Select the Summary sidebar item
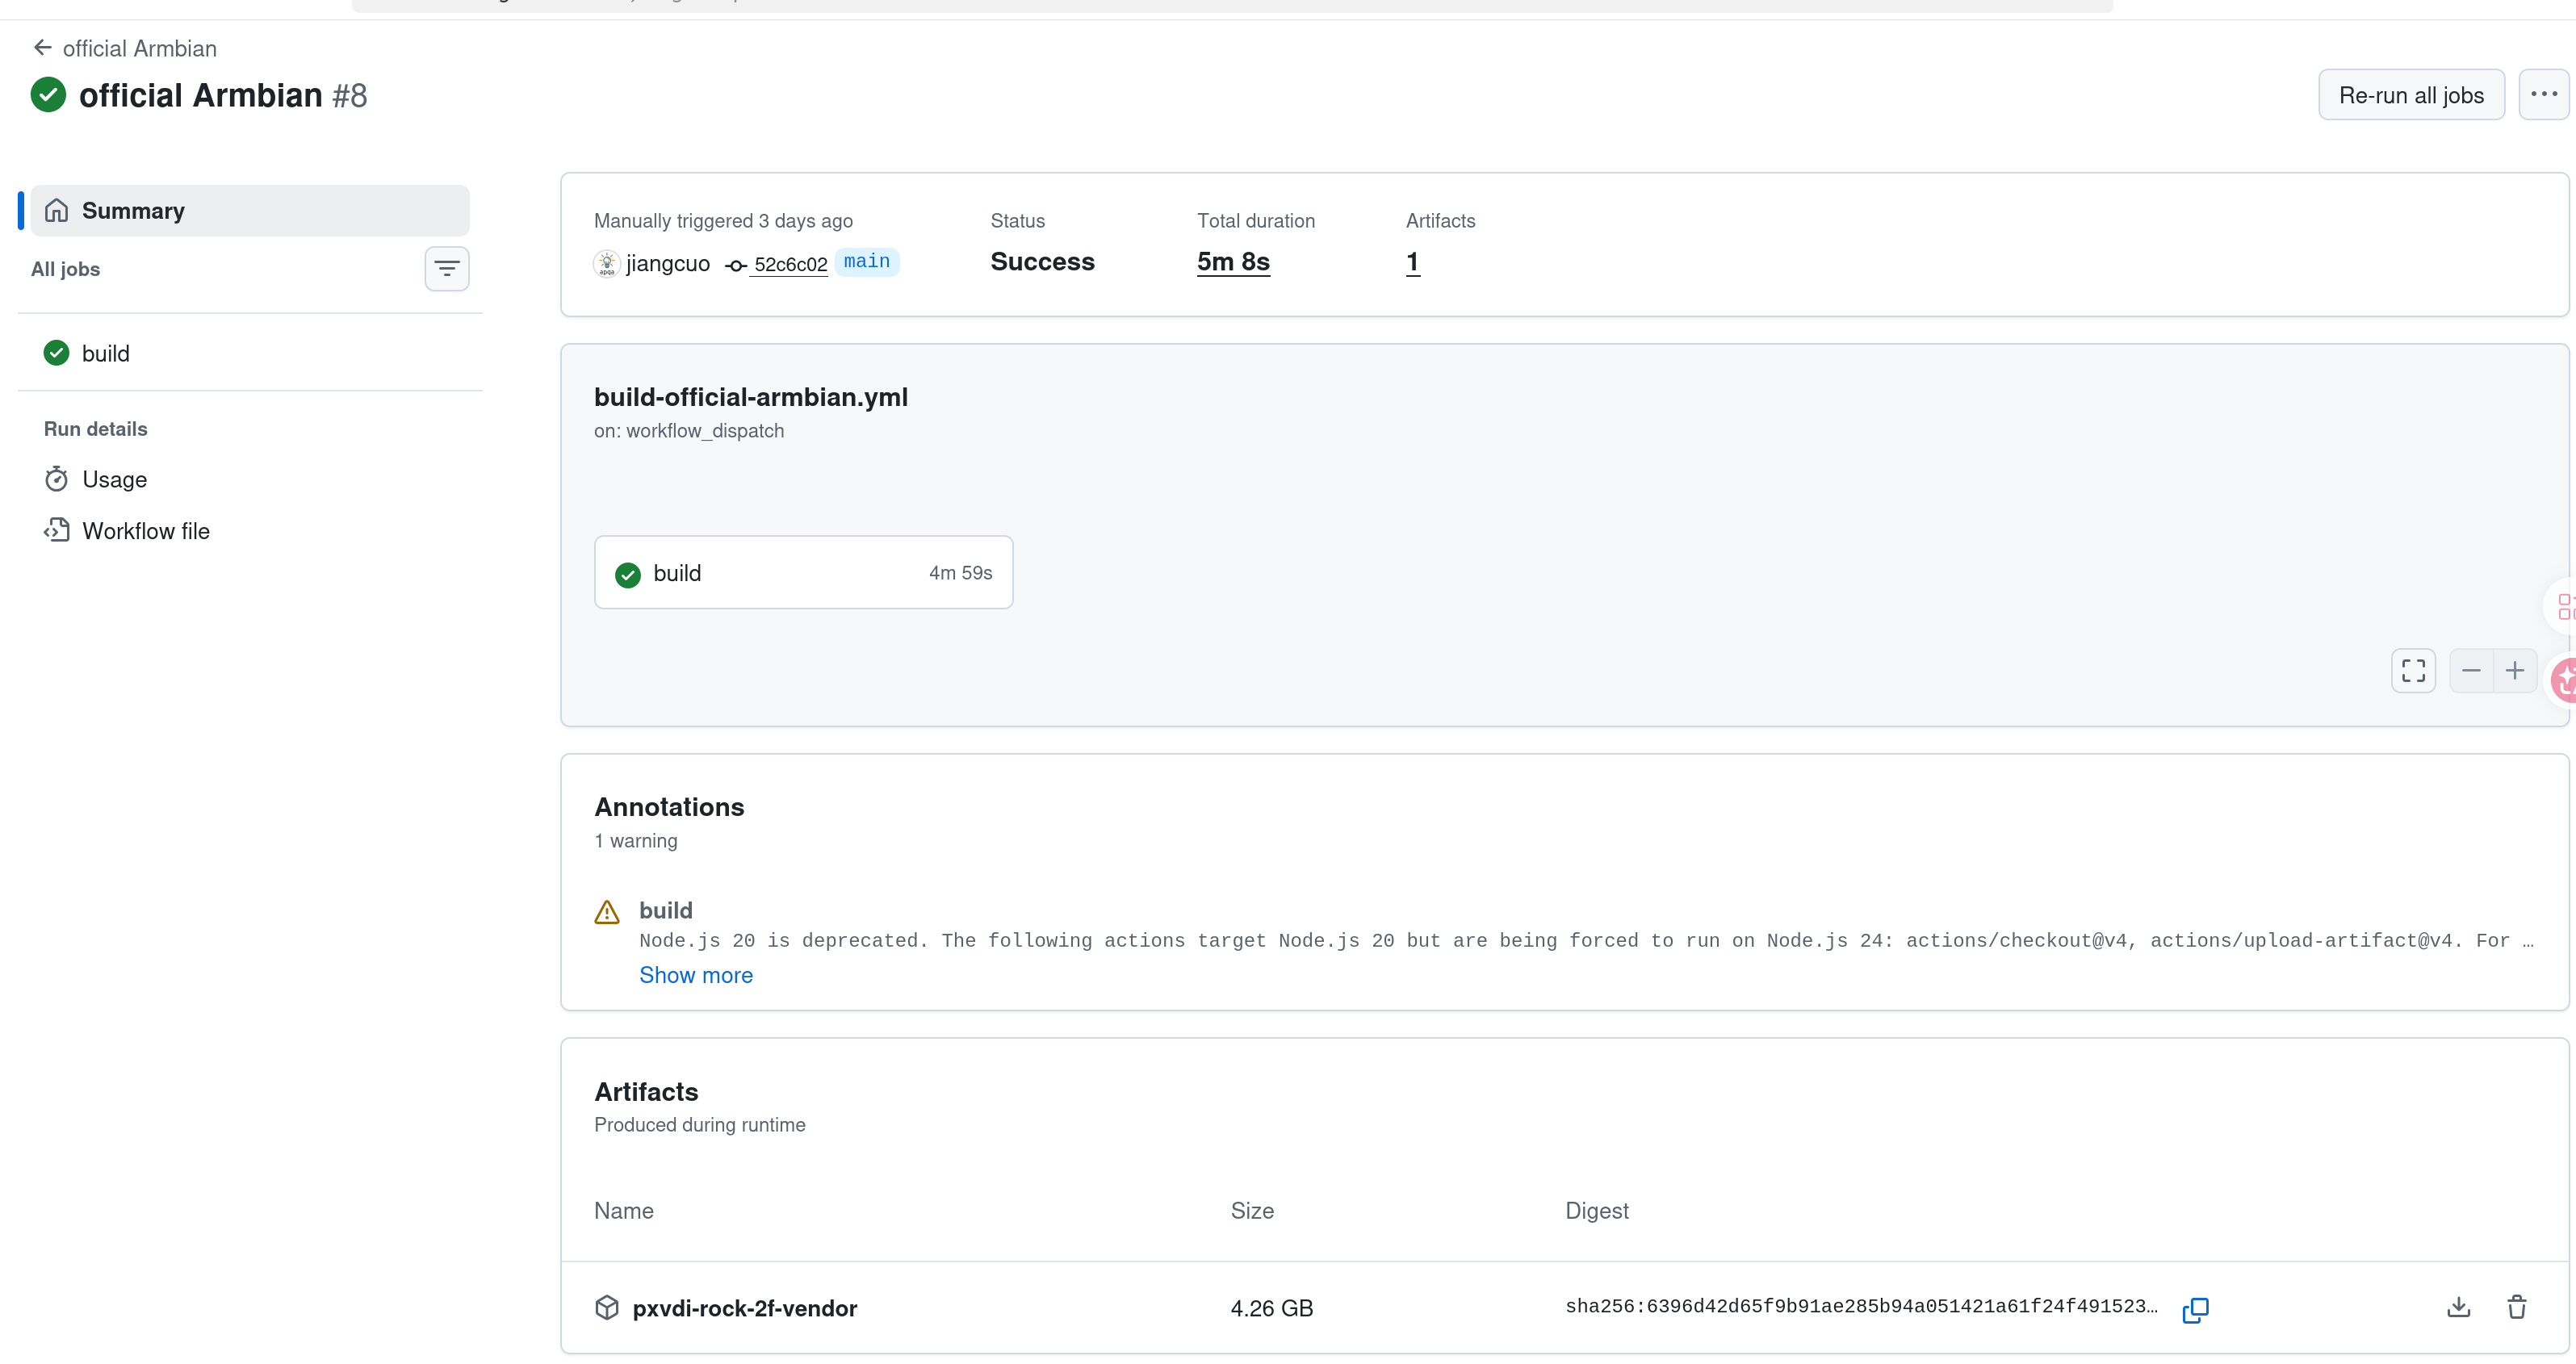Viewport: 2576px width, 1364px height. [250, 210]
